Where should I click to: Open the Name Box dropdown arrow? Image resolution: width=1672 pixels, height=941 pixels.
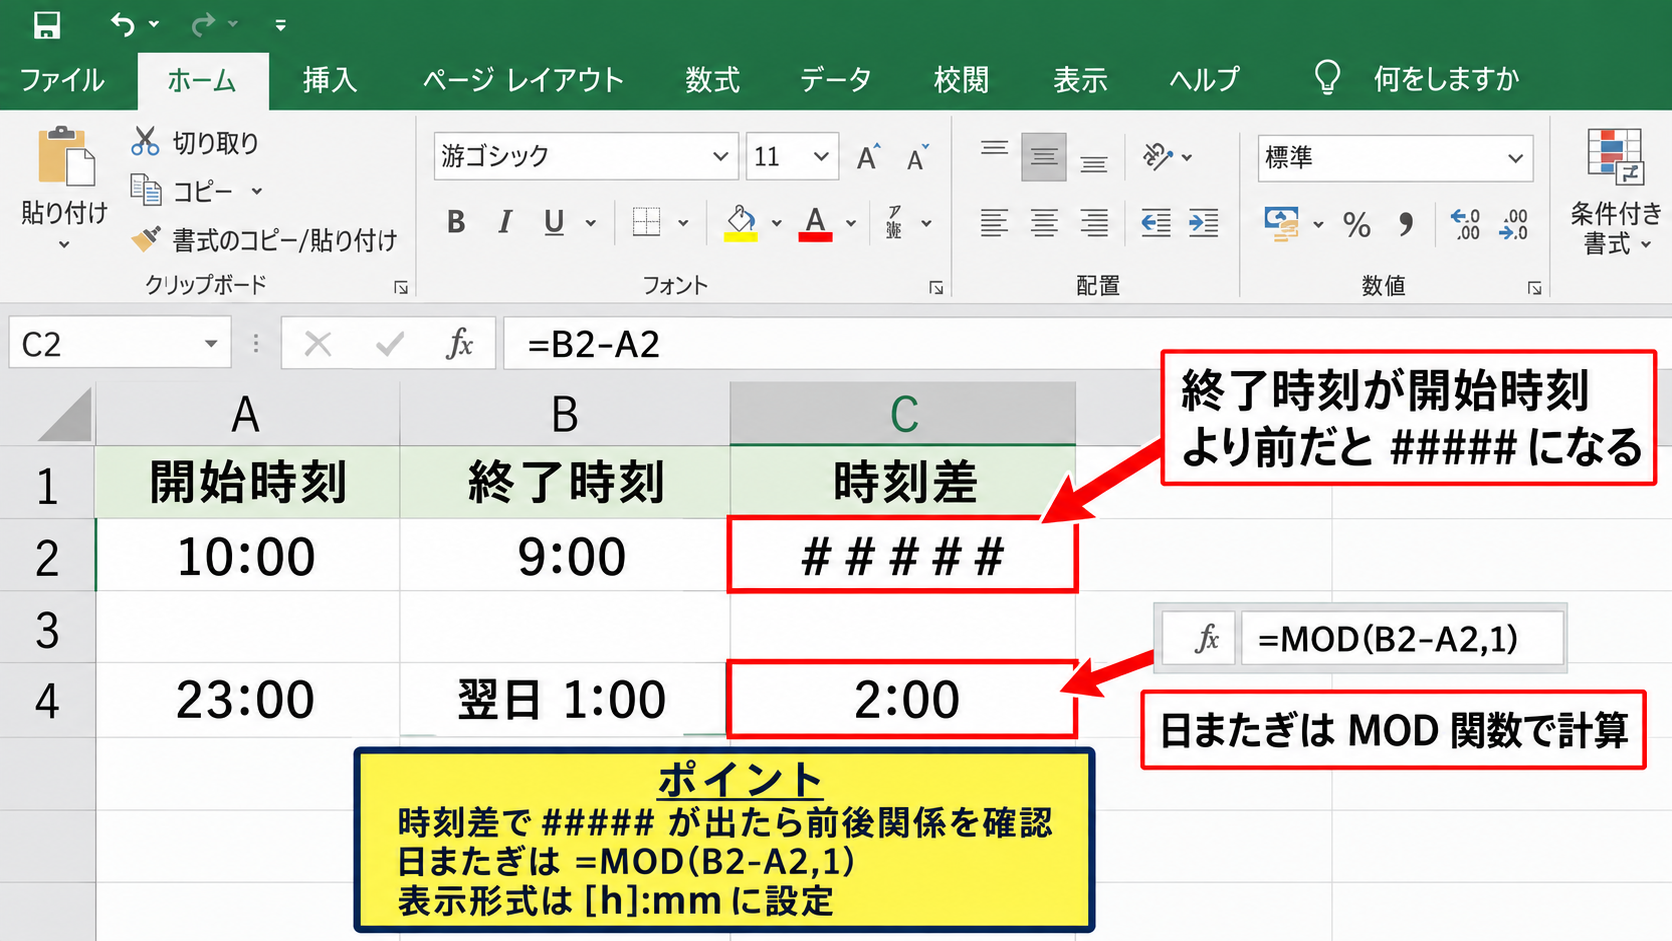pyautogui.click(x=211, y=344)
